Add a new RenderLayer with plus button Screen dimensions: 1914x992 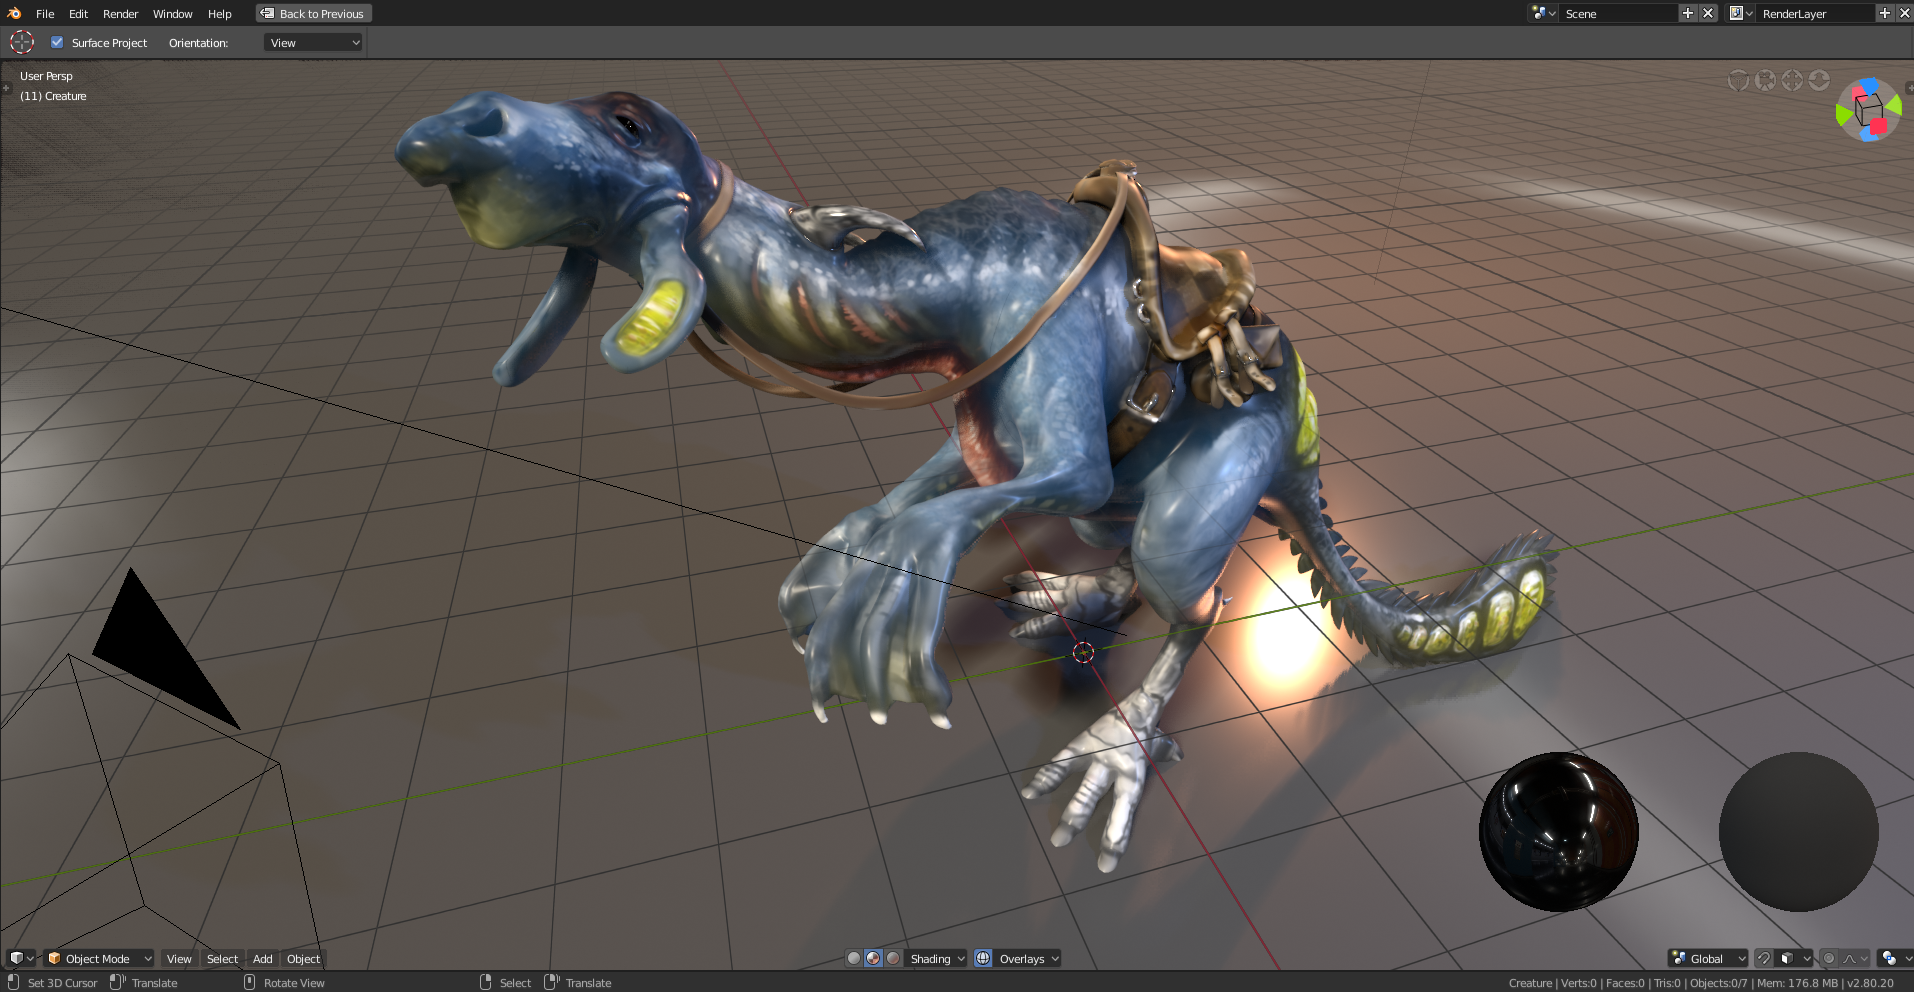pos(1885,13)
